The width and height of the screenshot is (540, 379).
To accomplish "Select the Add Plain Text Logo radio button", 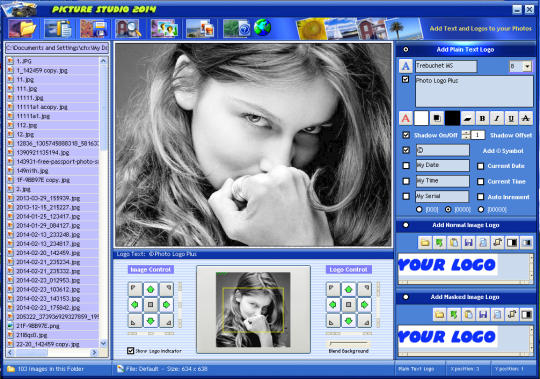I will [x=406, y=50].
